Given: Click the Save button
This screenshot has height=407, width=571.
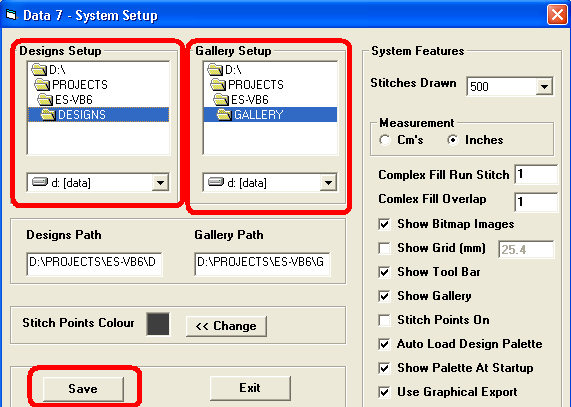Looking at the screenshot, I should tap(83, 389).
